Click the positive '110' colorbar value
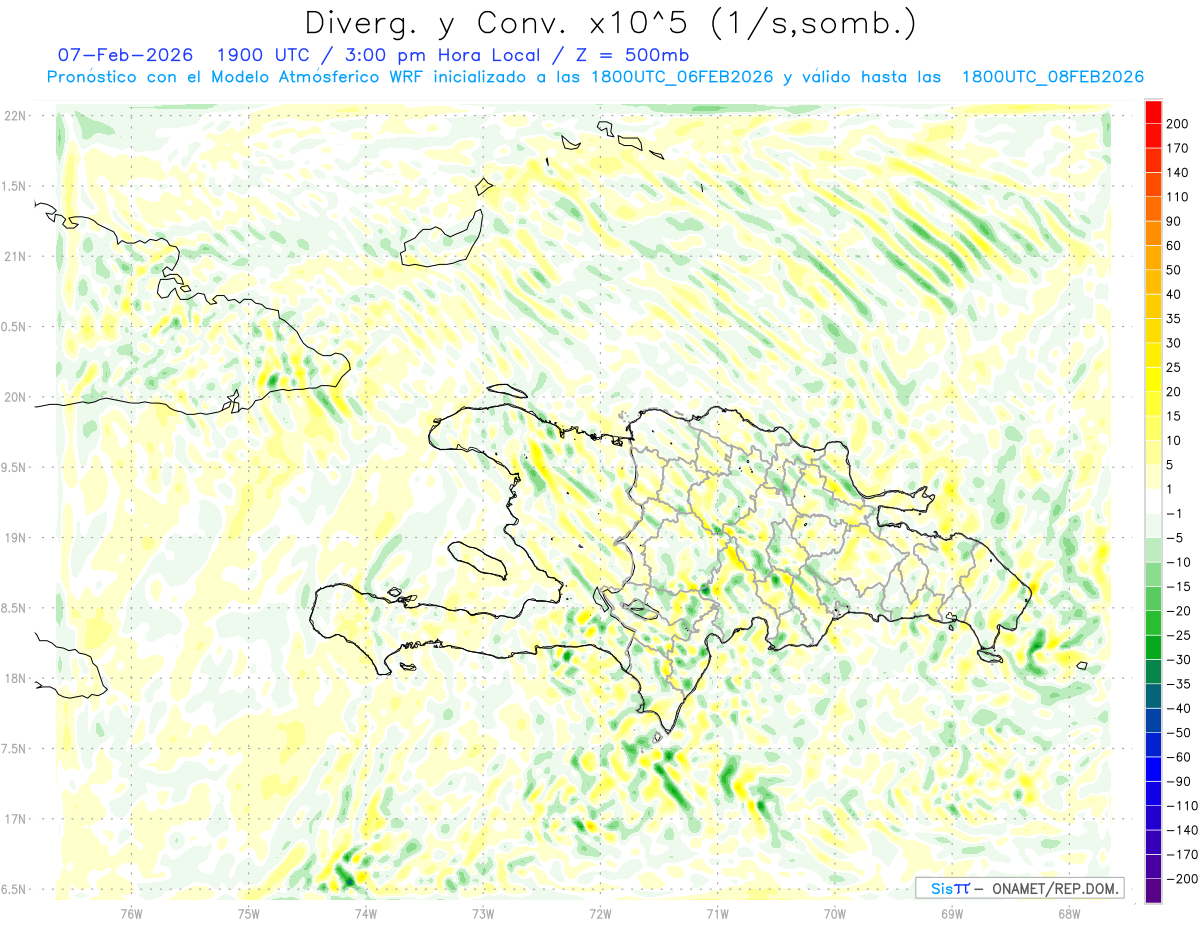The height and width of the screenshot is (927, 1200). (1179, 197)
